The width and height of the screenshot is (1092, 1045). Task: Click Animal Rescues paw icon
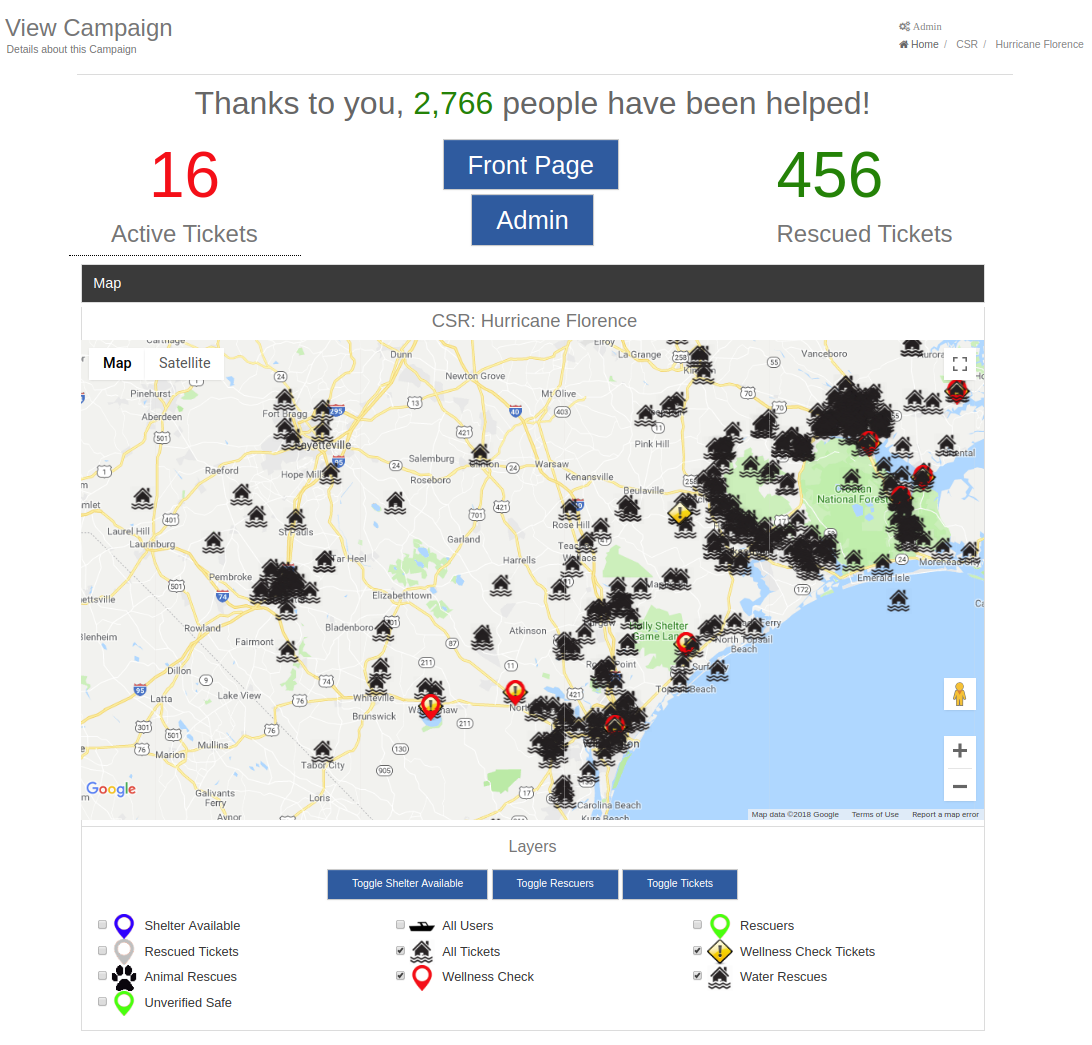point(124,977)
